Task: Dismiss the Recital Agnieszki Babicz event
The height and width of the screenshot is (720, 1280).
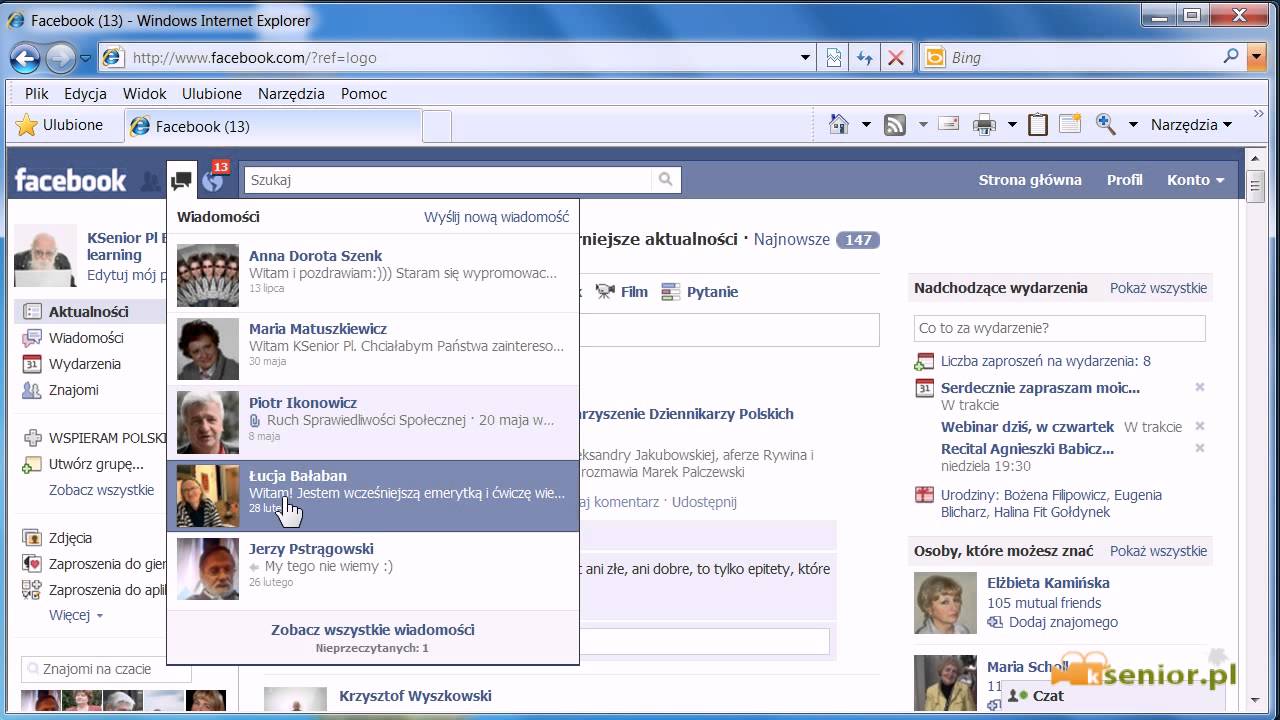Action: click(1200, 448)
